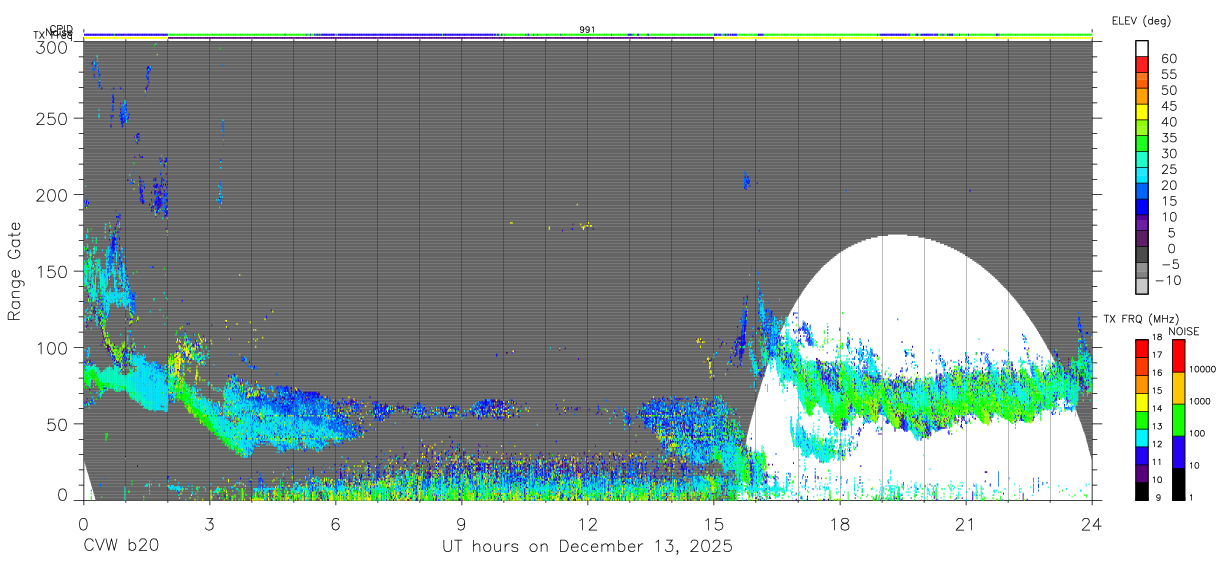Pick yellow TX FRQ swatch between 14 and 15
This screenshot has height=567, width=1228.
coord(1142,401)
